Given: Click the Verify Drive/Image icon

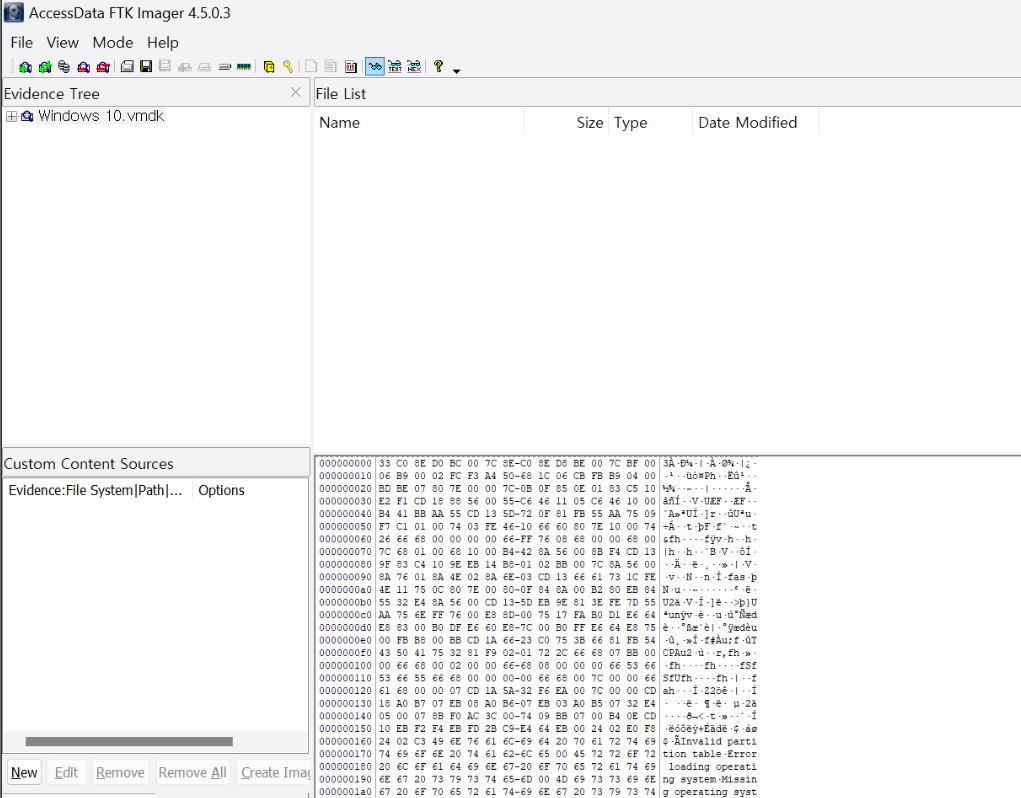Looking at the screenshot, I should tap(225, 66).
